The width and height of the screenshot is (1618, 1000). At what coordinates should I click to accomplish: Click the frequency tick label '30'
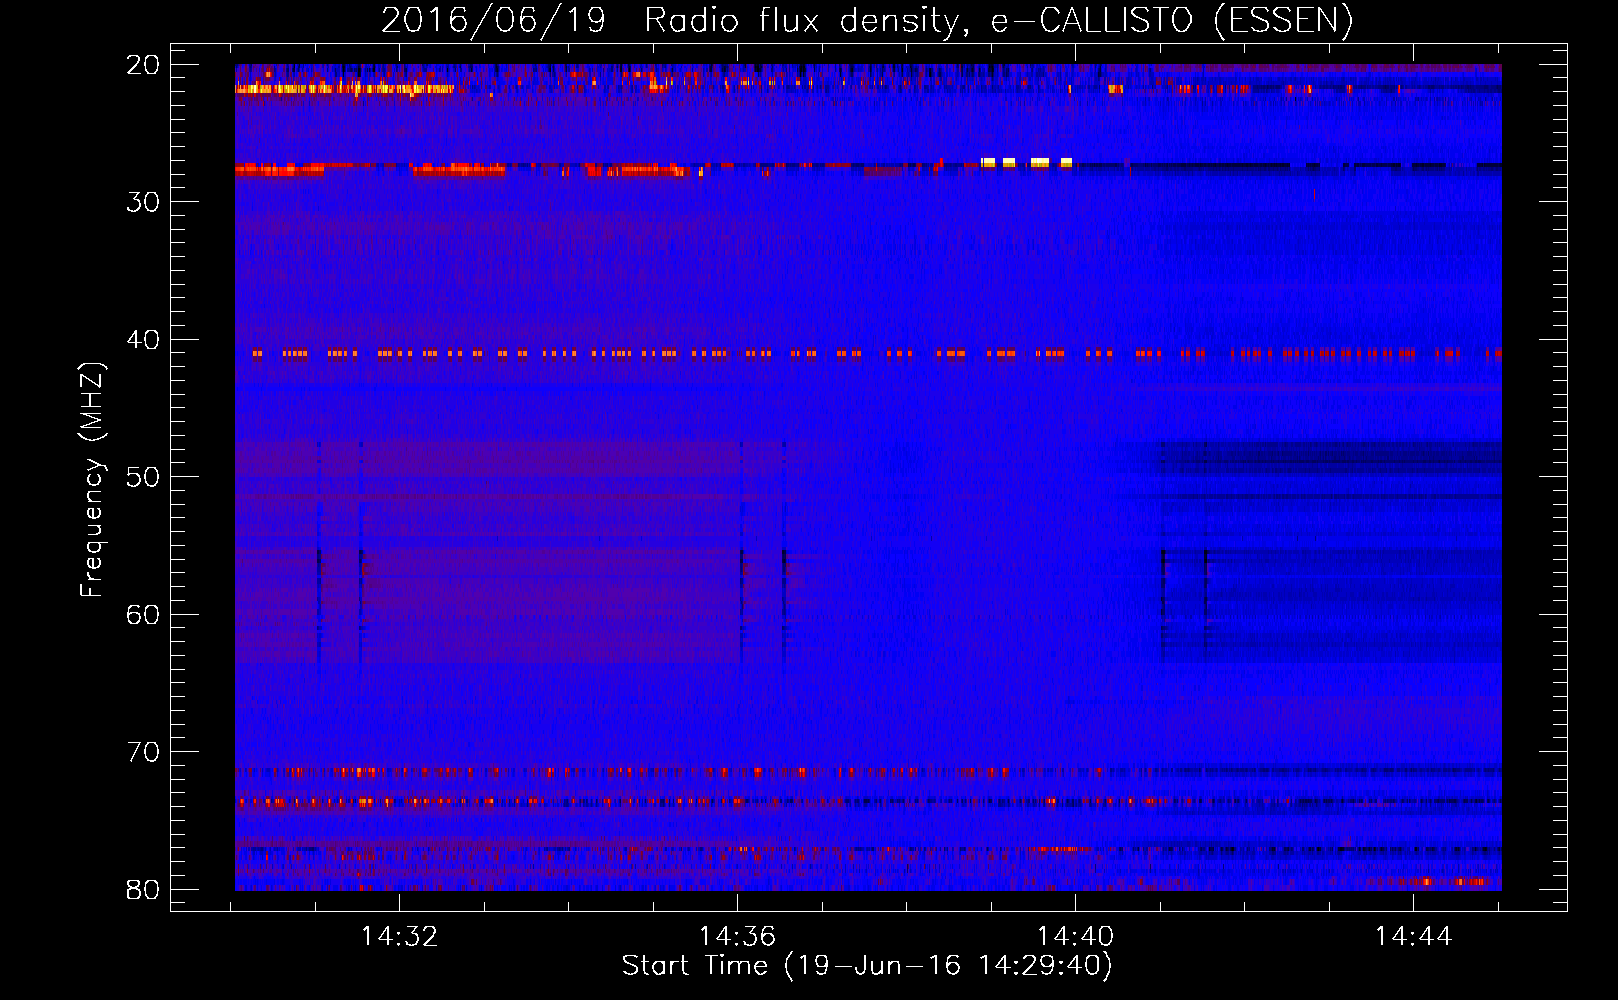coord(143,202)
